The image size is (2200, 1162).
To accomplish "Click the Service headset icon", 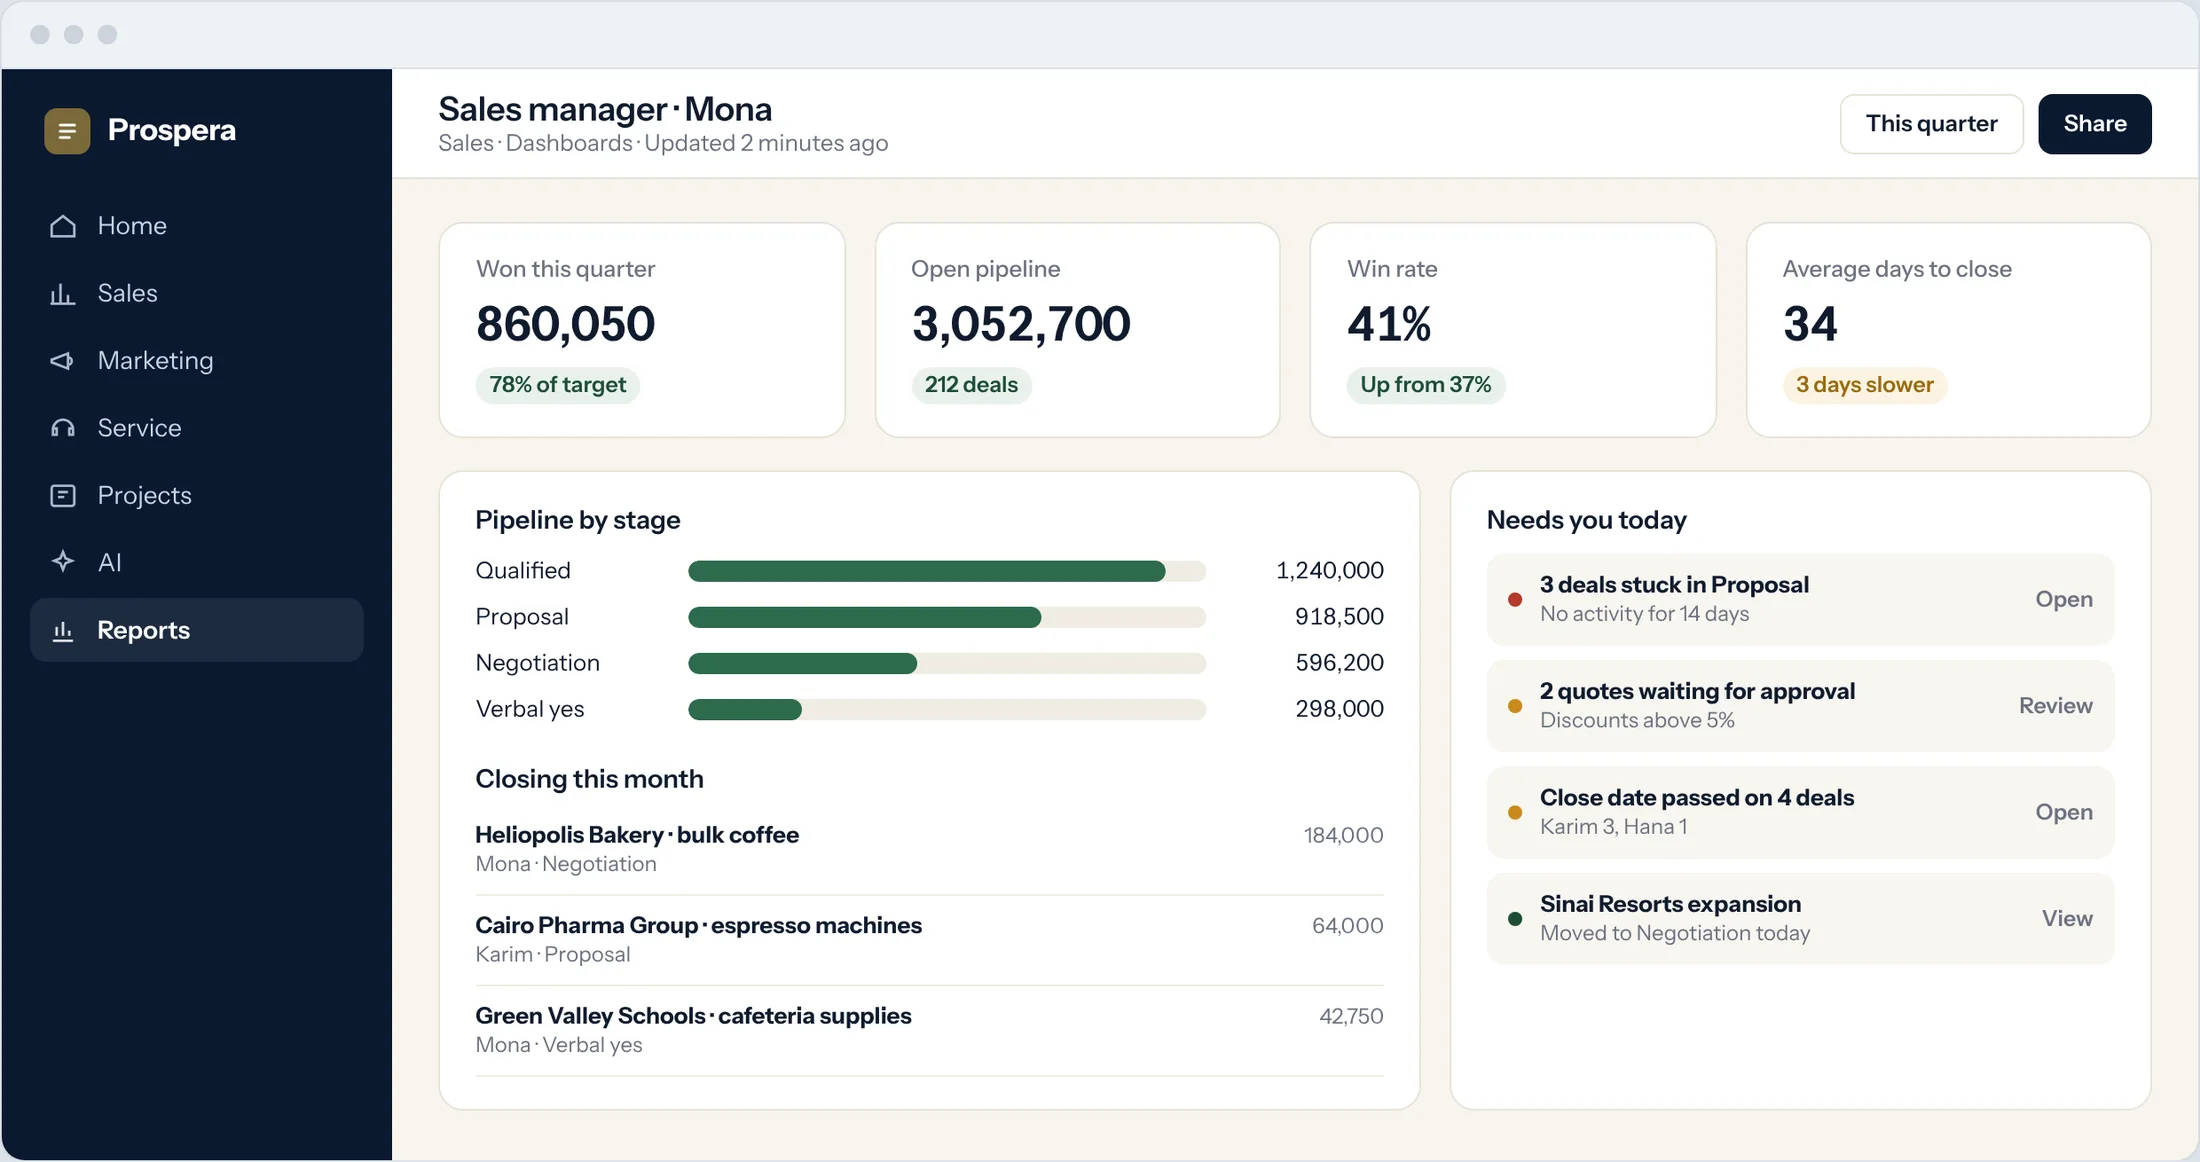I will 63,428.
